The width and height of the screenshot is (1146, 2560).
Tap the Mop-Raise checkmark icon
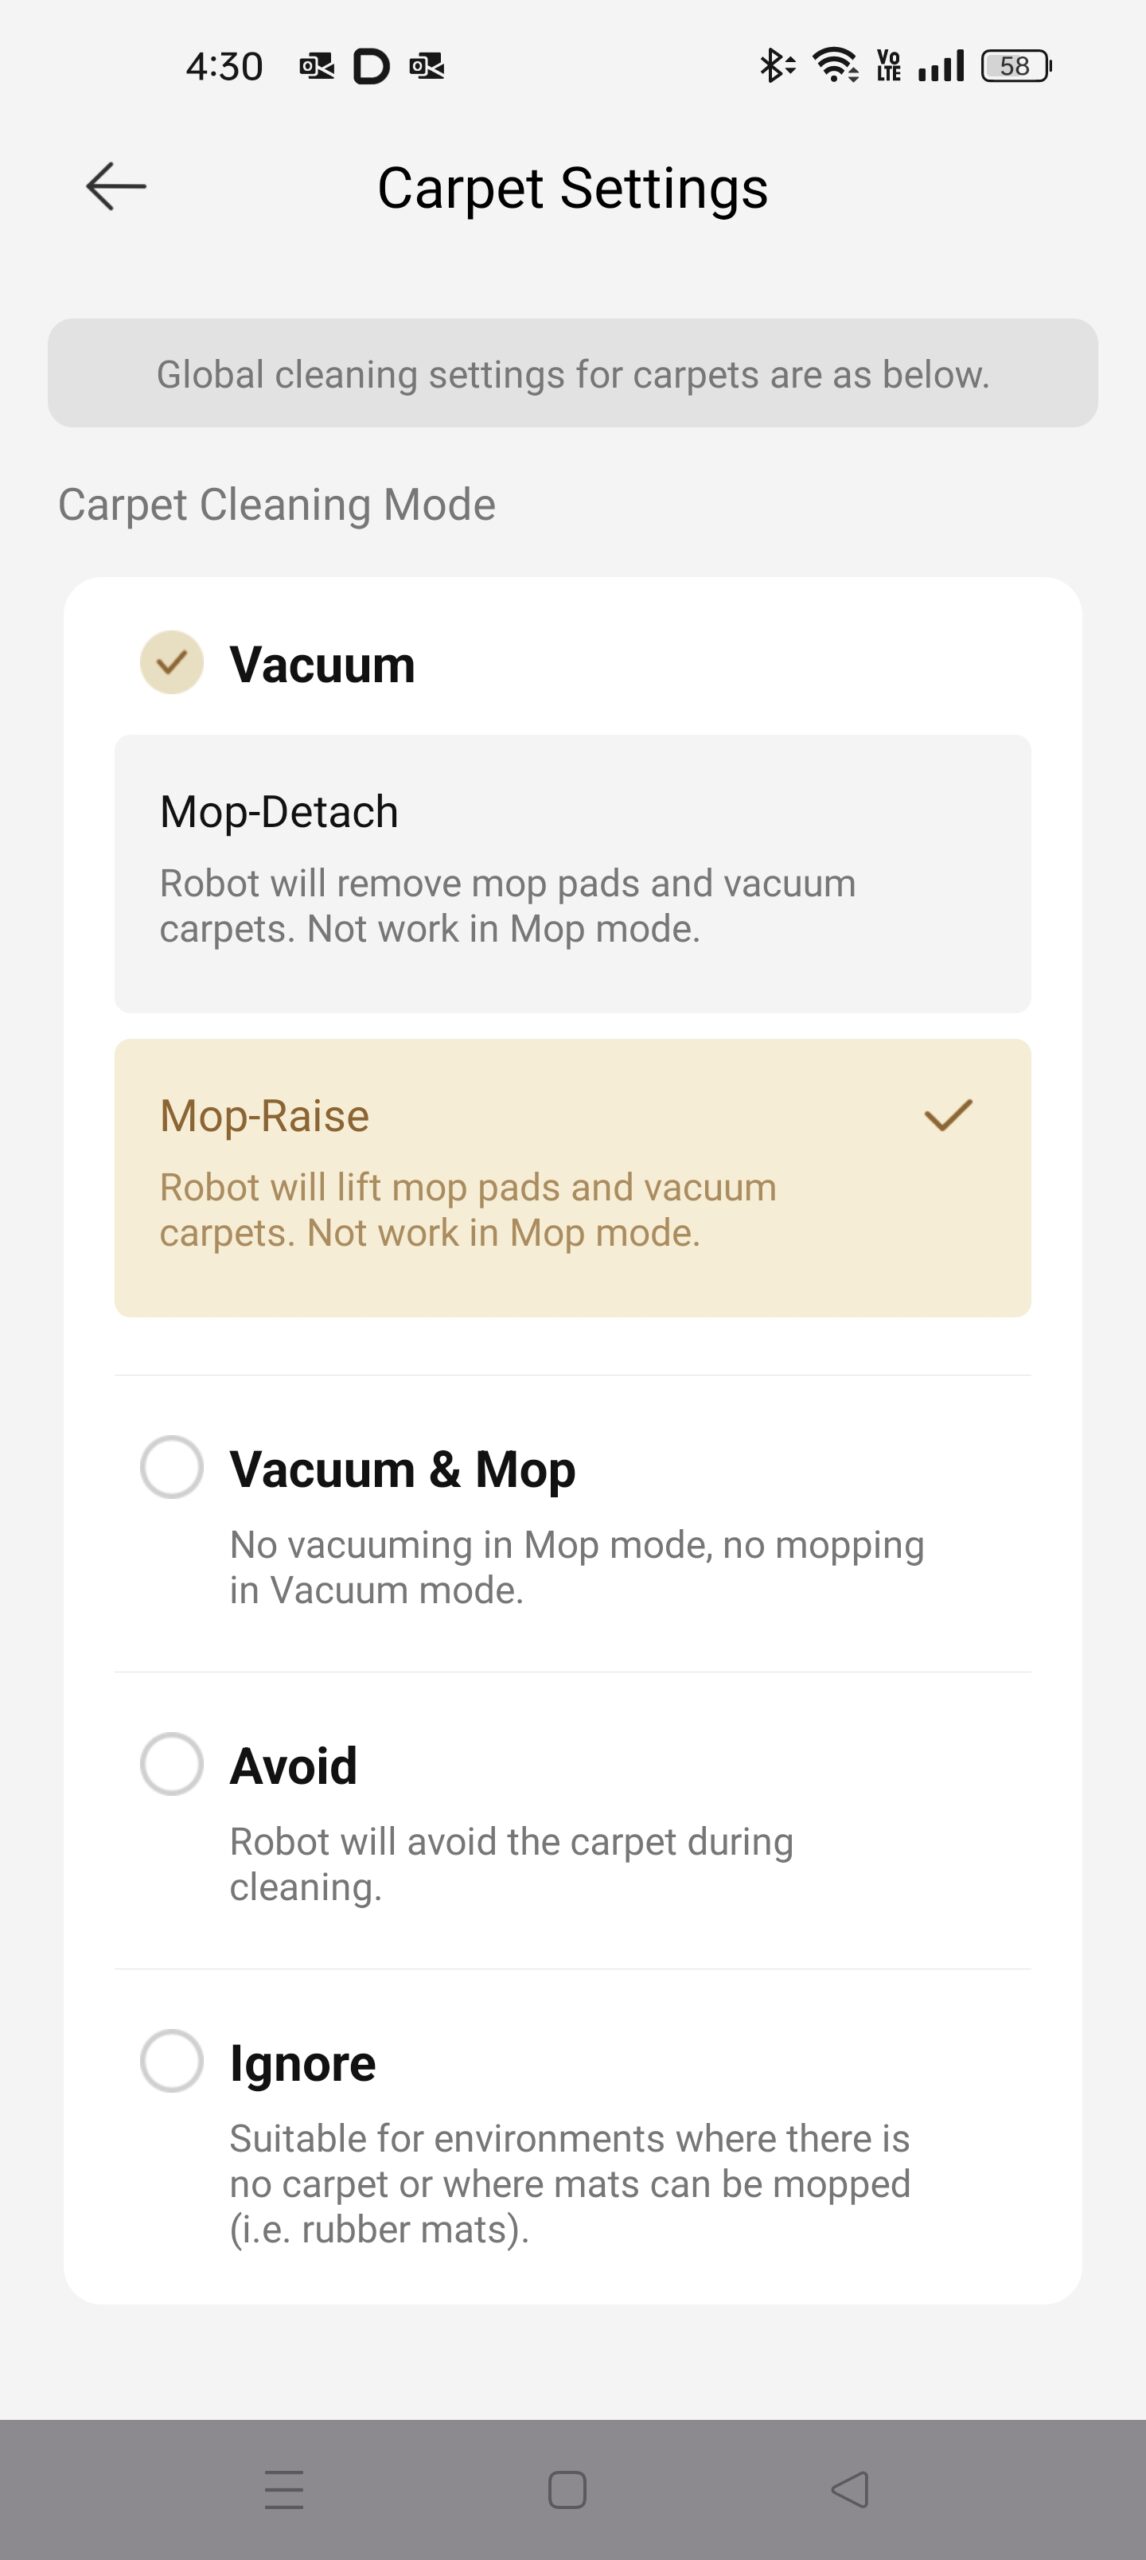(x=948, y=1115)
